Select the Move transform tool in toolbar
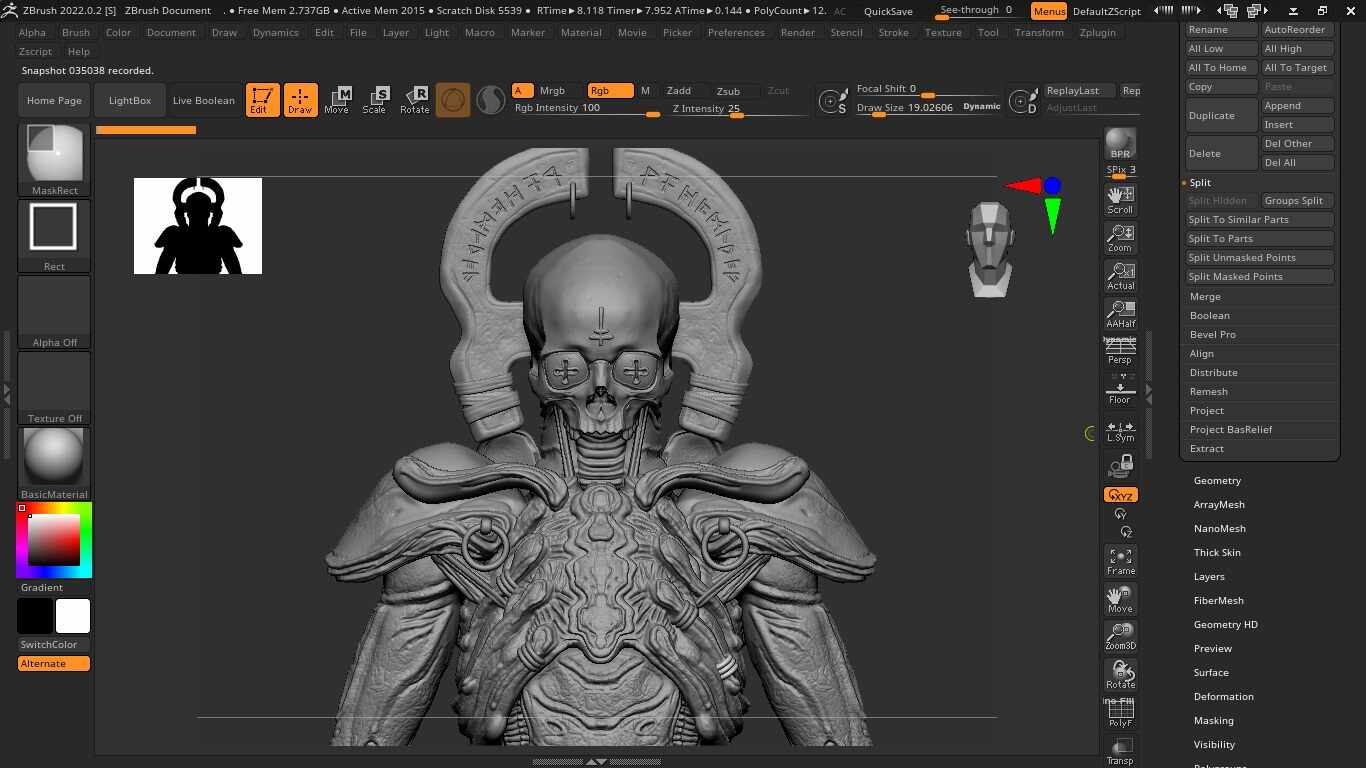This screenshot has width=1366, height=768. pyautogui.click(x=337, y=100)
